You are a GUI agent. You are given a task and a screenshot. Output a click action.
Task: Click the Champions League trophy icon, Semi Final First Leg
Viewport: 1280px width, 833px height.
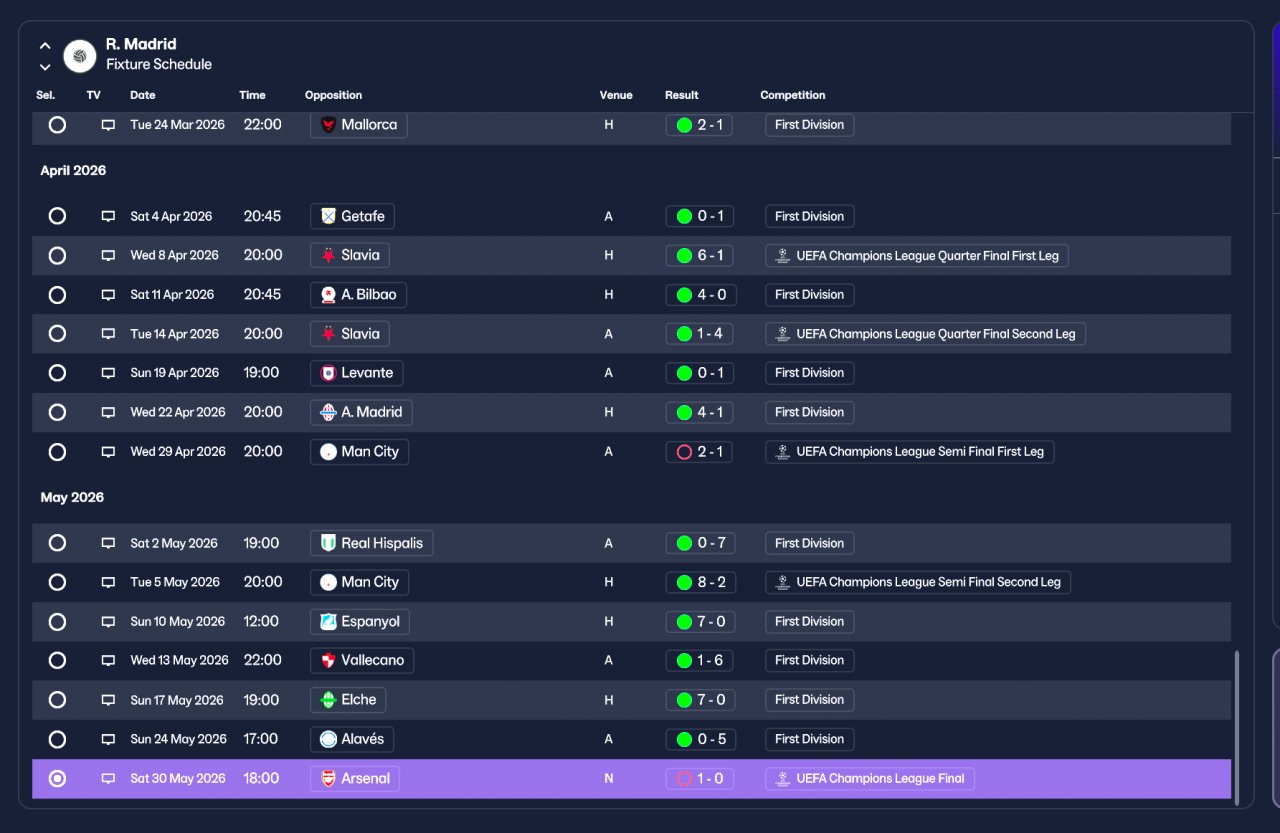(784, 452)
